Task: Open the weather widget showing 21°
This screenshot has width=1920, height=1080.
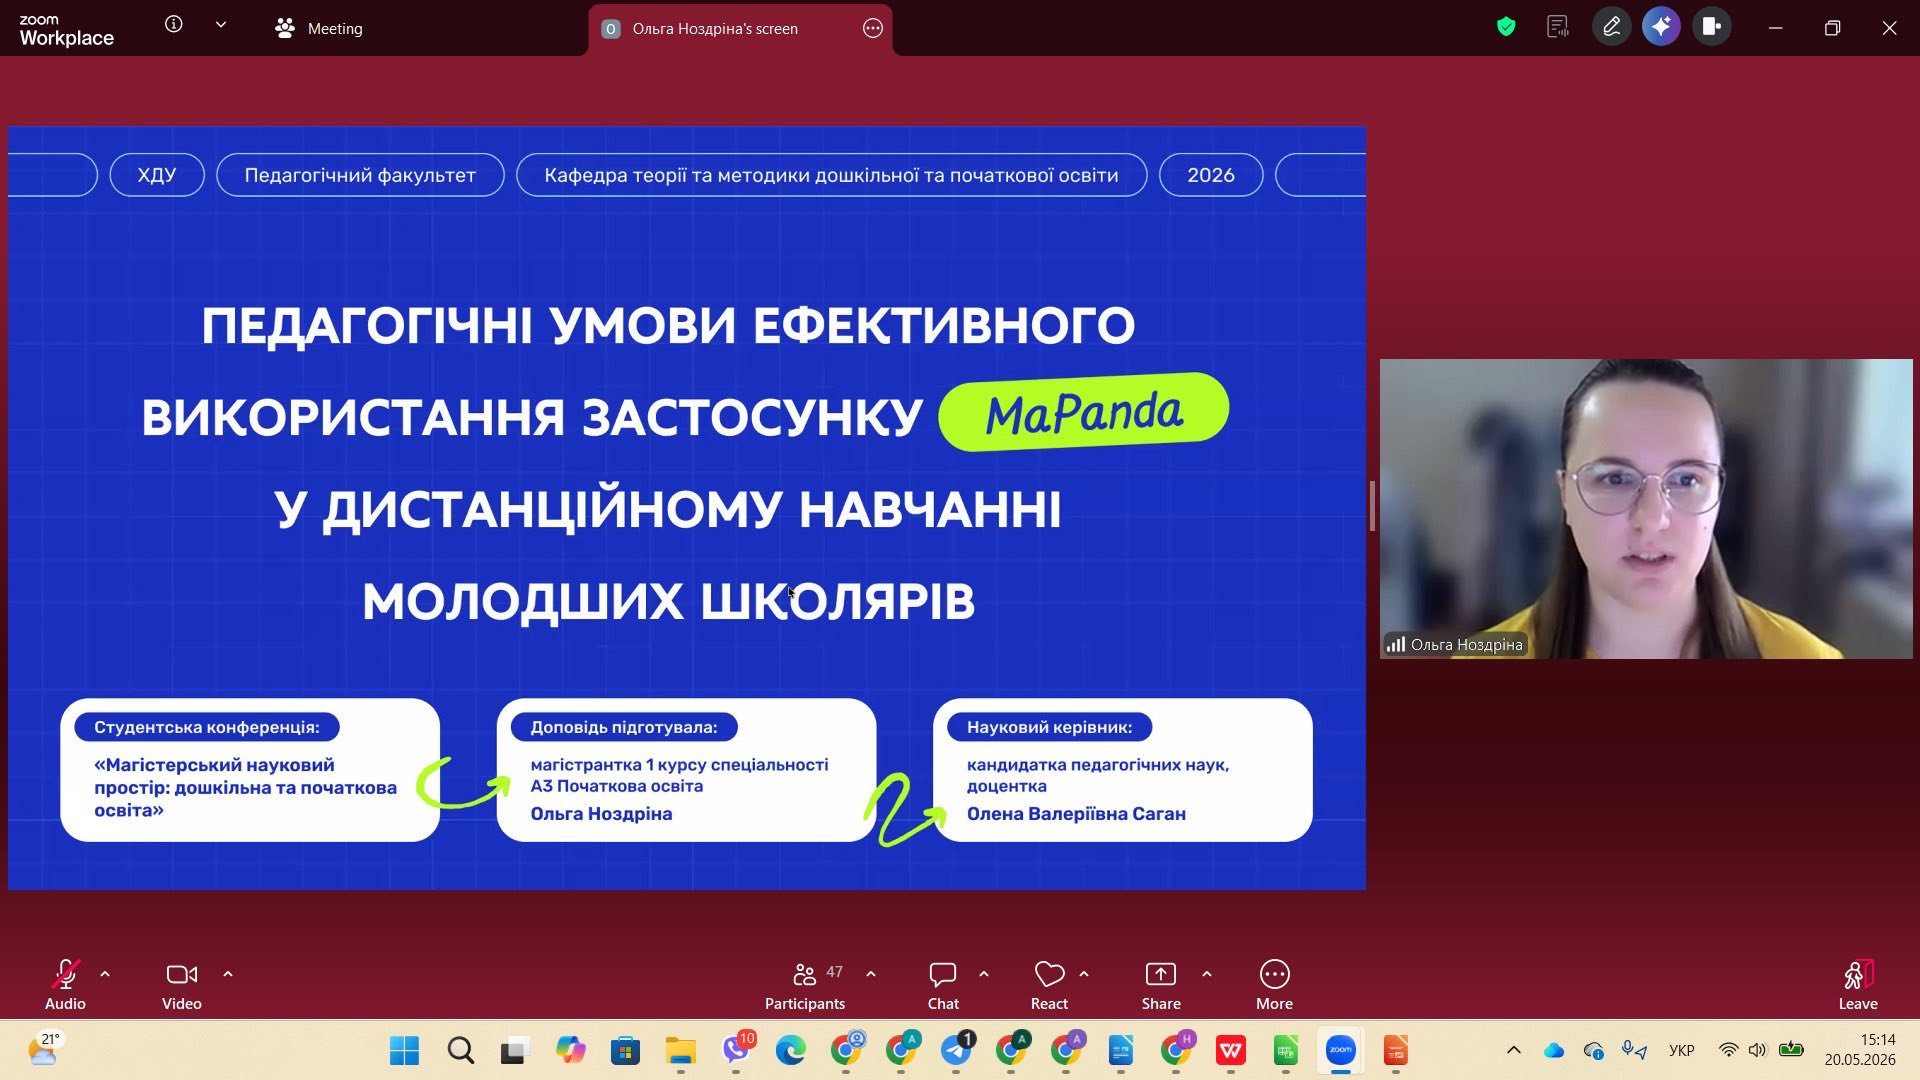Action: [44, 1050]
